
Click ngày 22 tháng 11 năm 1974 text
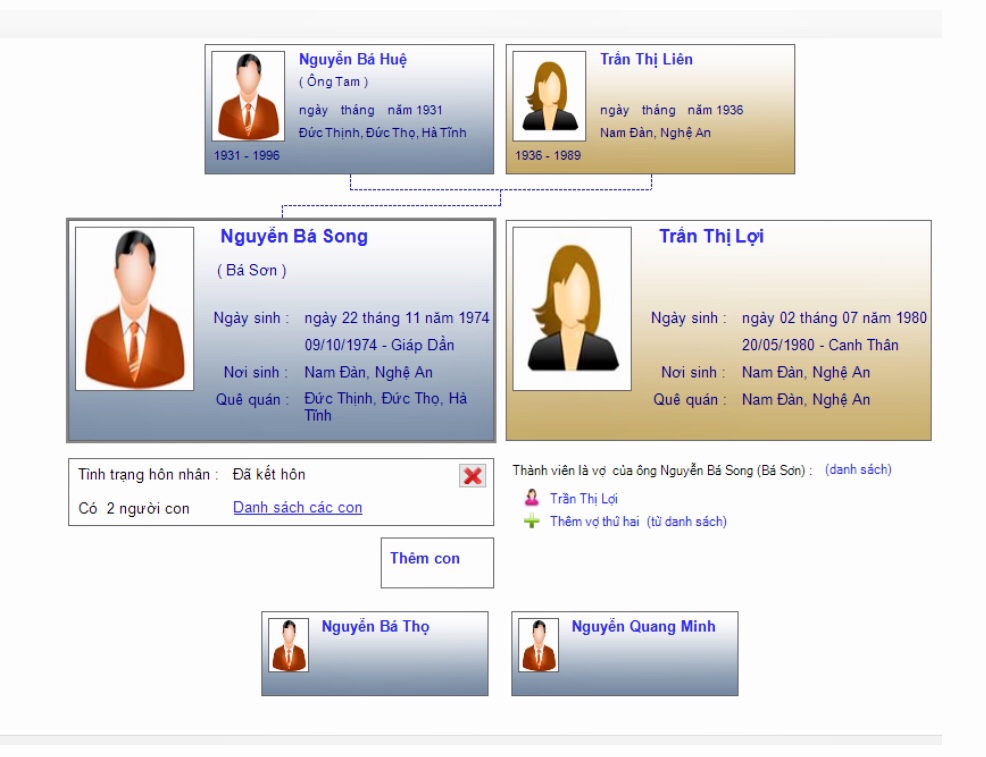[397, 318]
